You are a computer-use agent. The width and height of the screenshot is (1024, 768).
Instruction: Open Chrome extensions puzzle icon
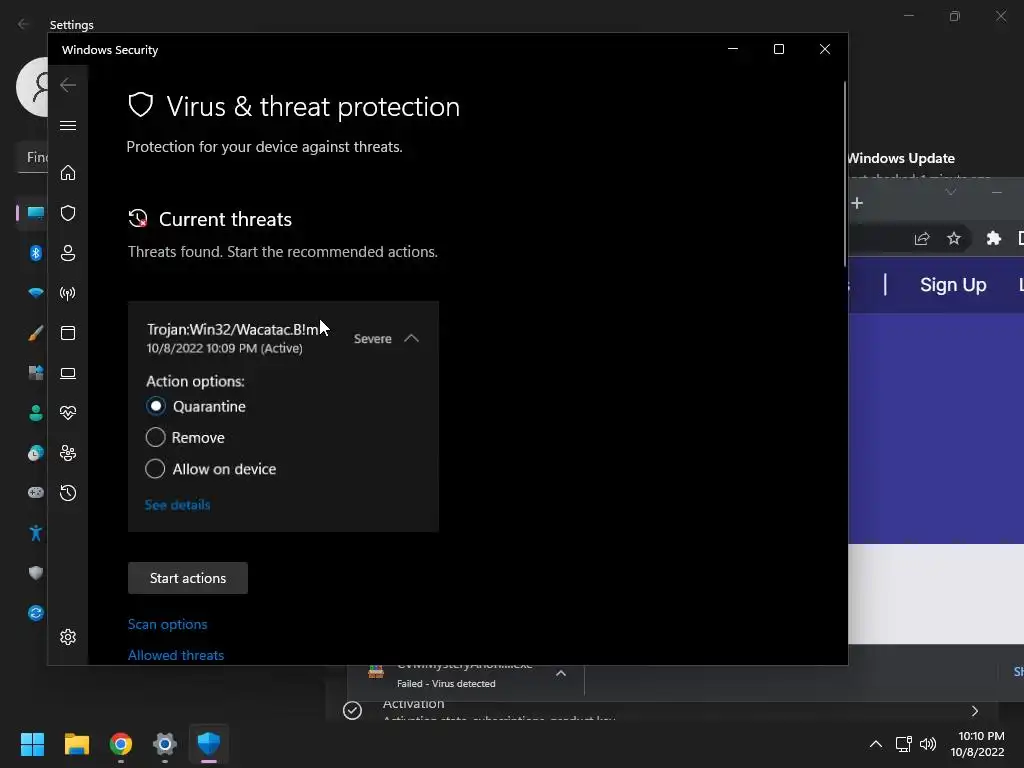coord(994,238)
